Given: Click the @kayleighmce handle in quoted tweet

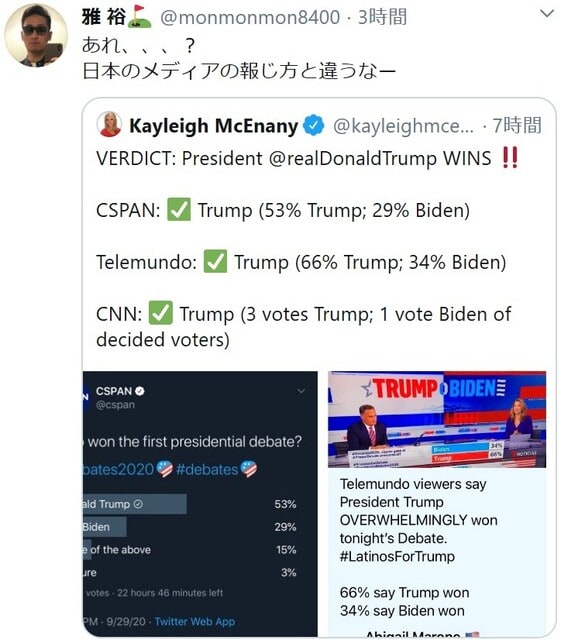Looking at the screenshot, I should (403, 126).
